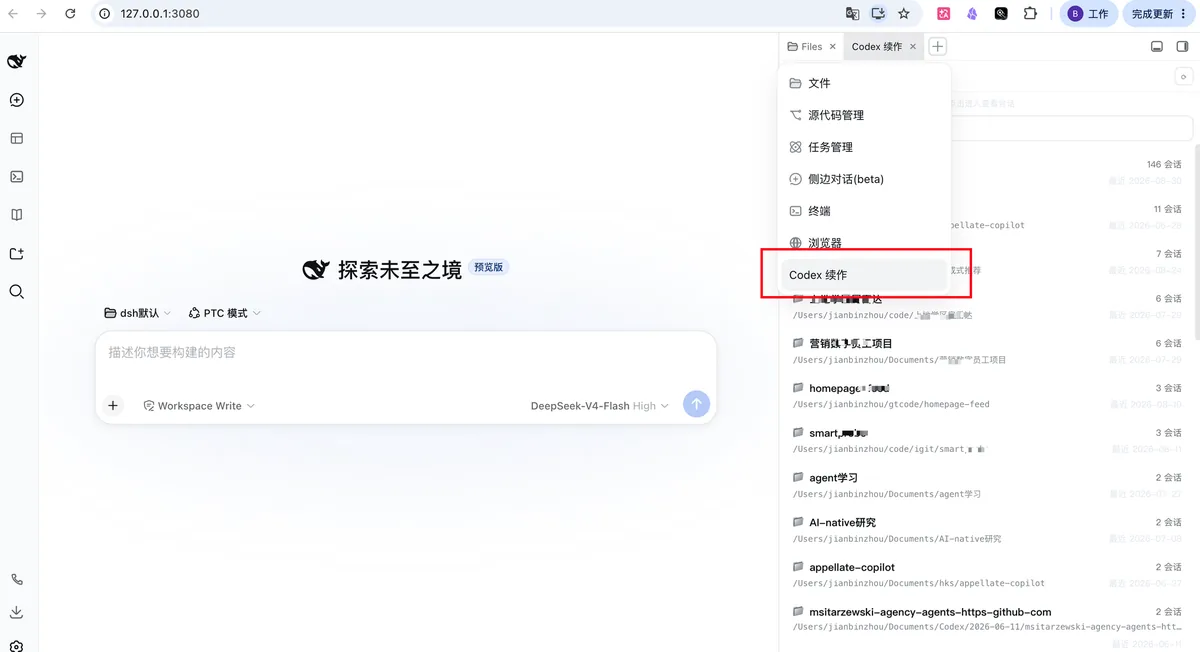Click the 预览版 badge
This screenshot has width=1200, height=652.
point(489,268)
